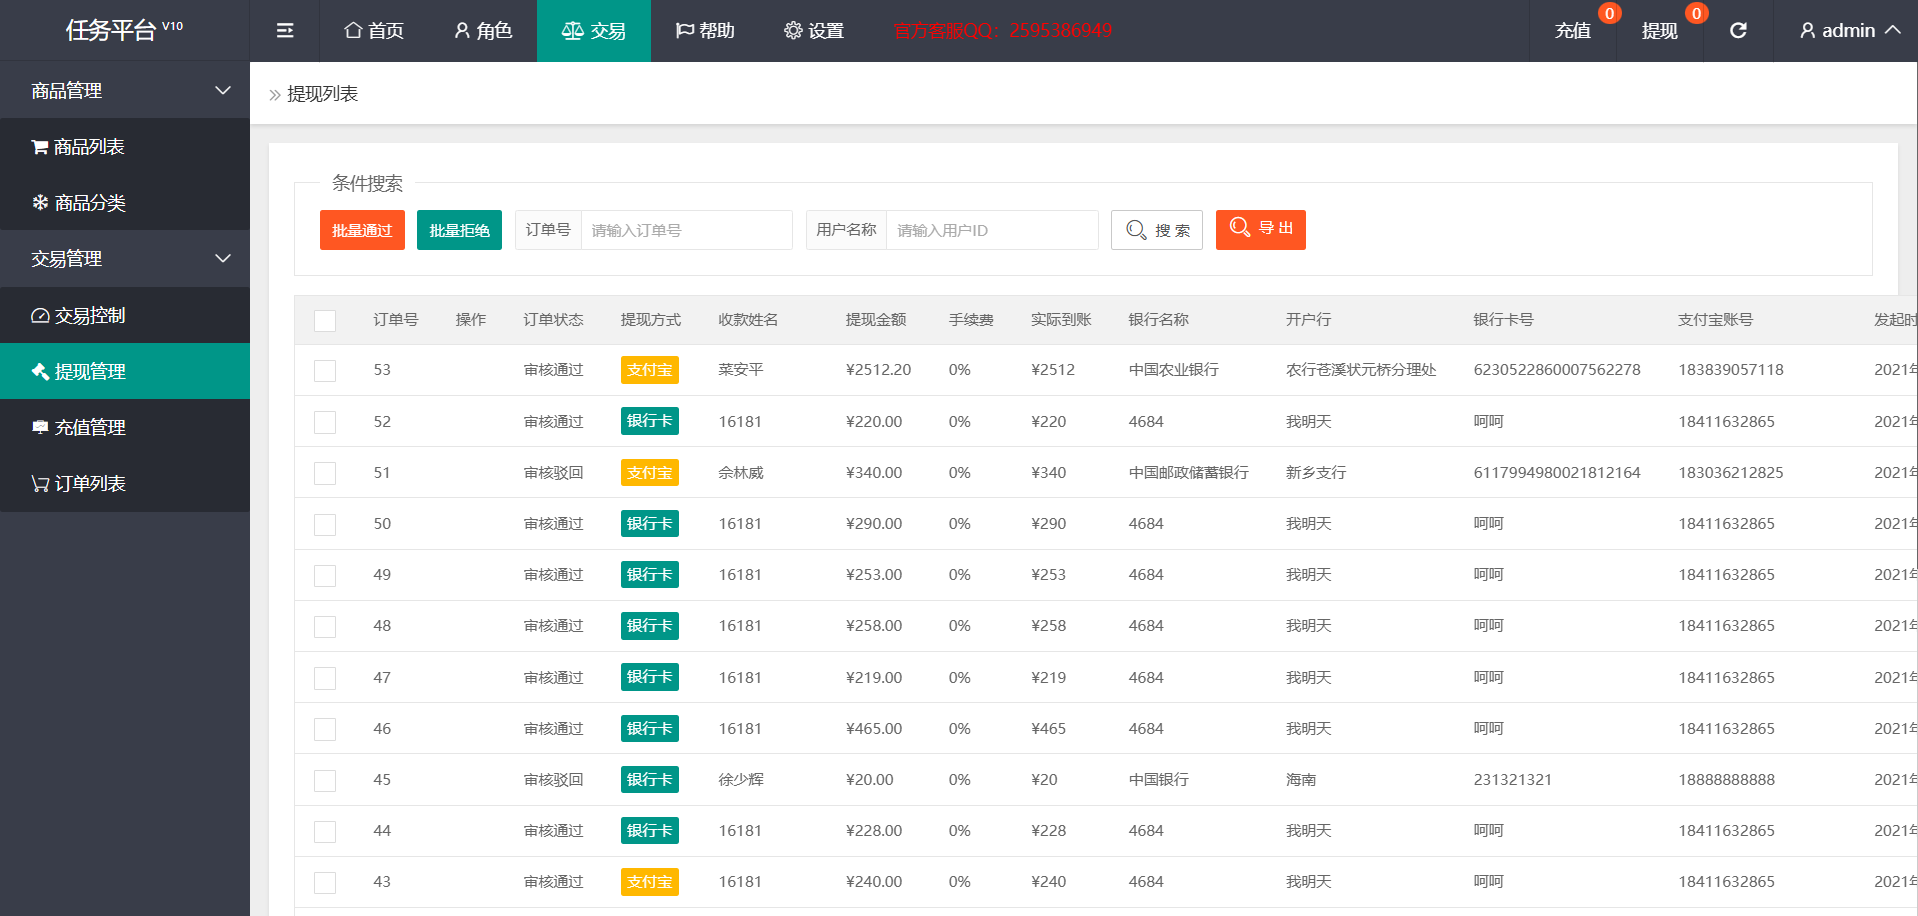The image size is (1918, 916).
Task: Collapse the 交易管理 sidebar group chevron
Action: [x=223, y=258]
